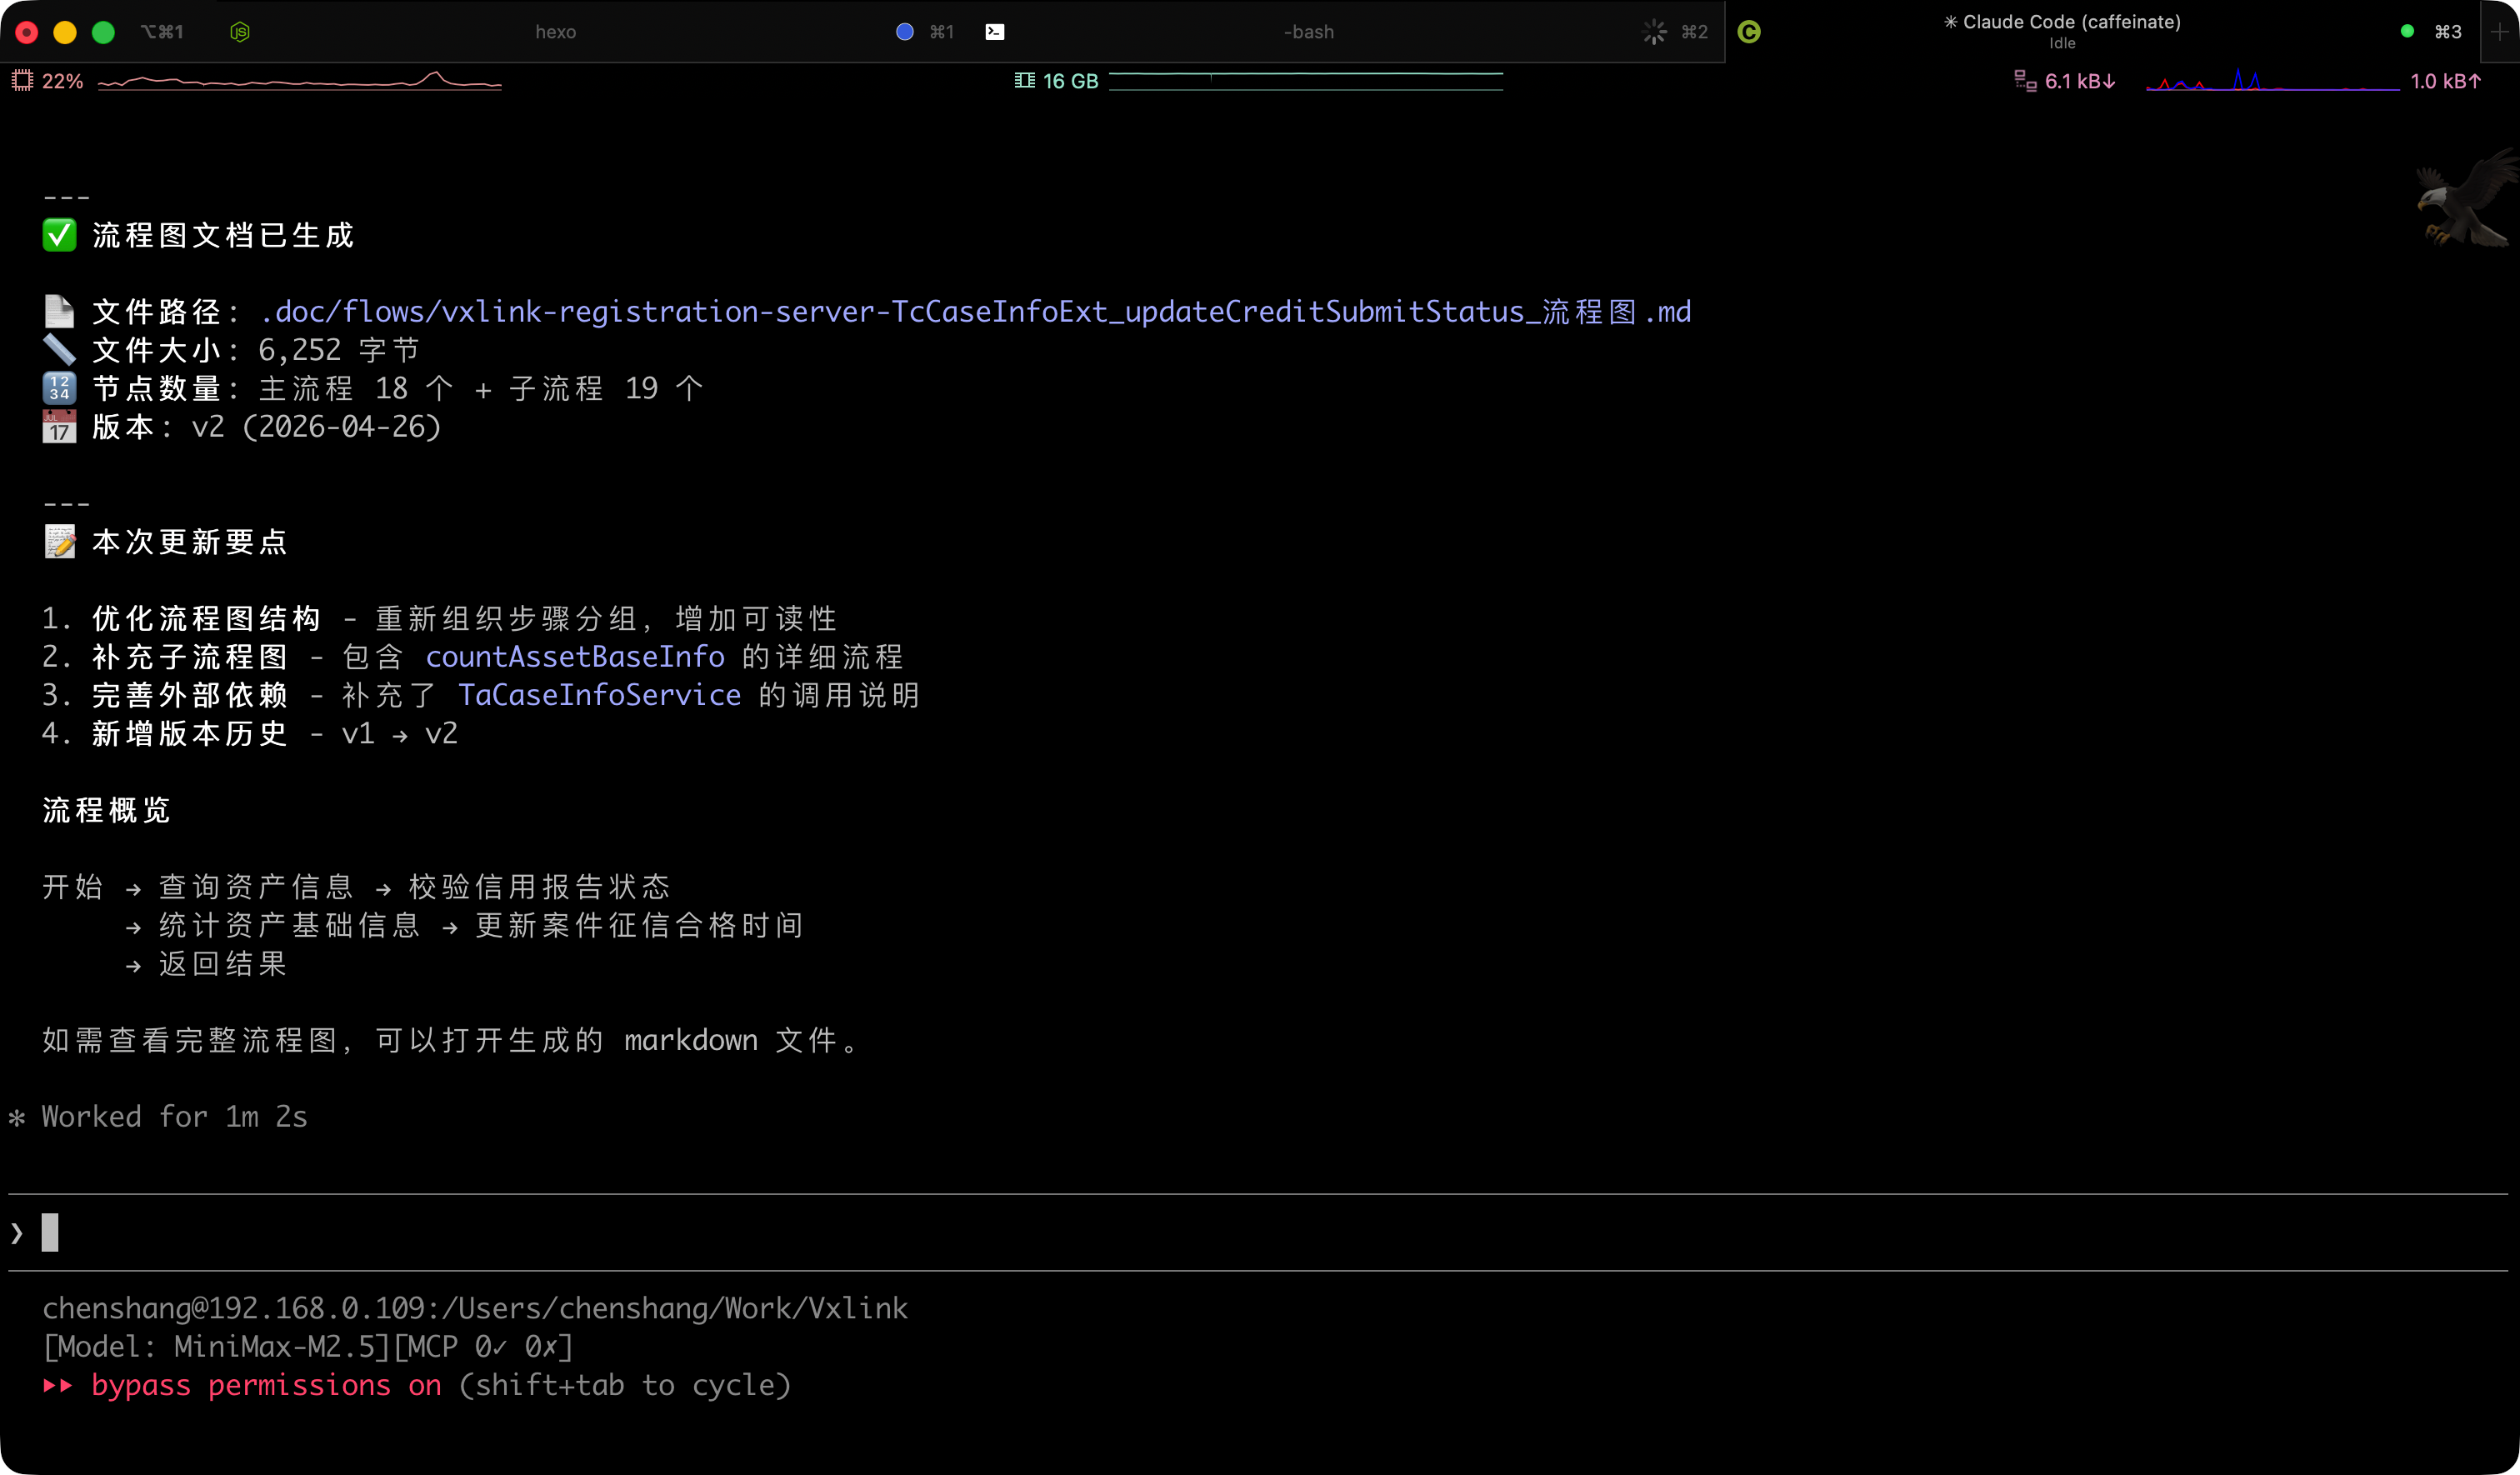The height and width of the screenshot is (1475, 2520).
Task: Click the network icon beside 6.1 kB
Action: pos(2025,81)
